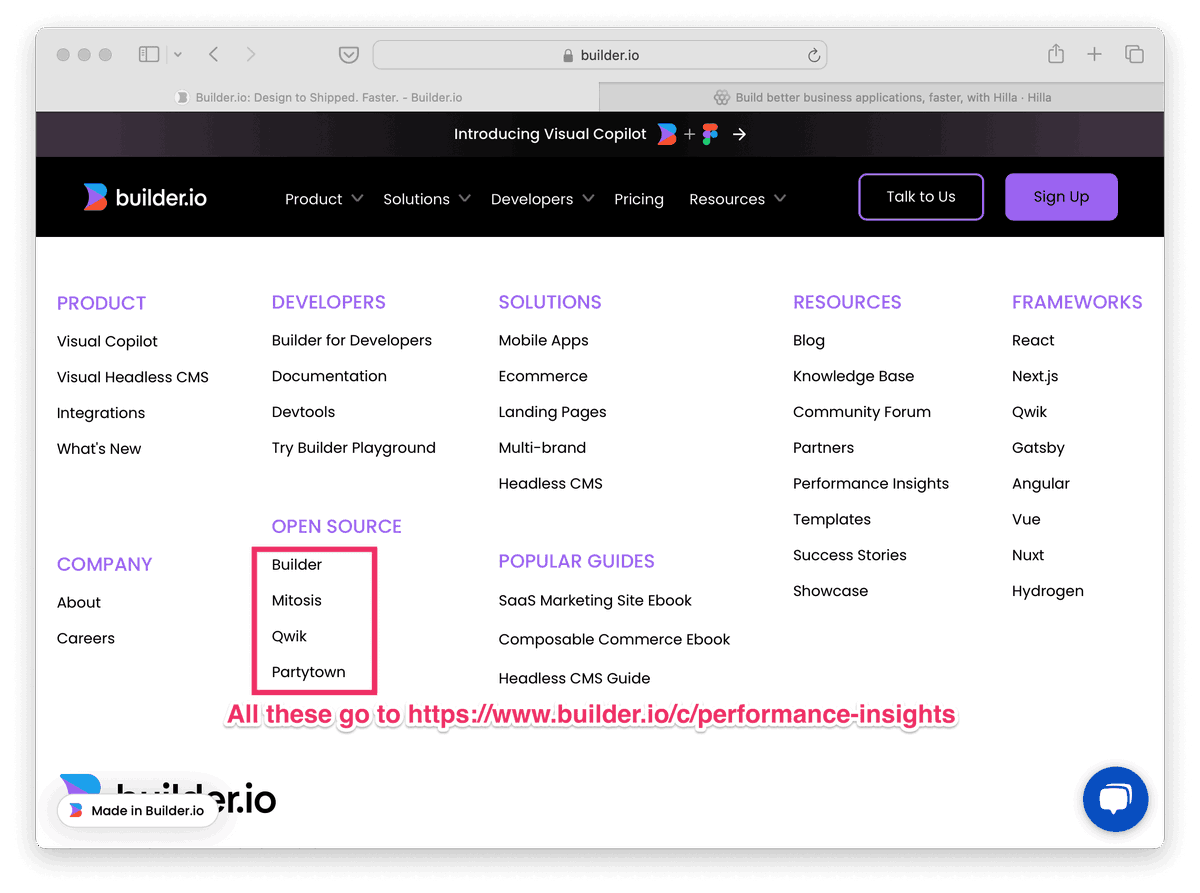This screenshot has width=1200, height=893.
Task: Open Composable Commerce Ebook guide
Action: (x=614, y=640)
